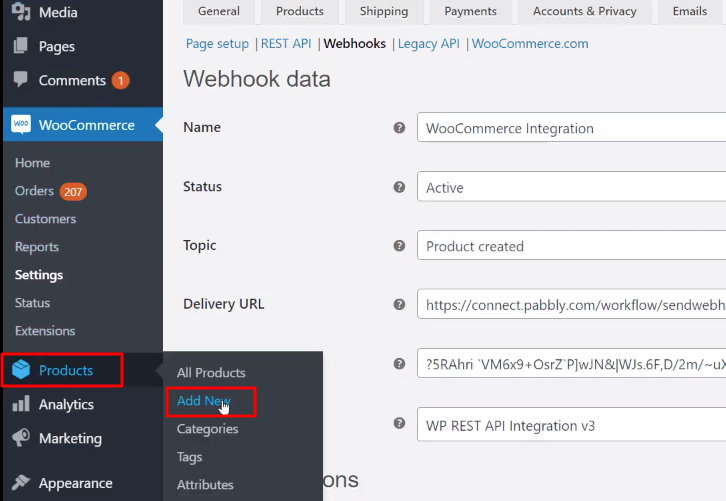Click help icon beside the secret key field
The height and width of the screenshot is (501, 726).
(399, 363)
